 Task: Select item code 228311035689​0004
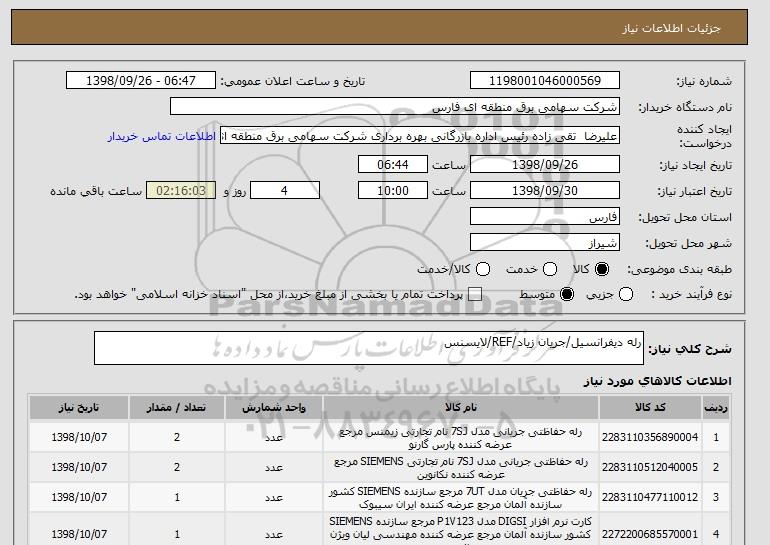650,437
